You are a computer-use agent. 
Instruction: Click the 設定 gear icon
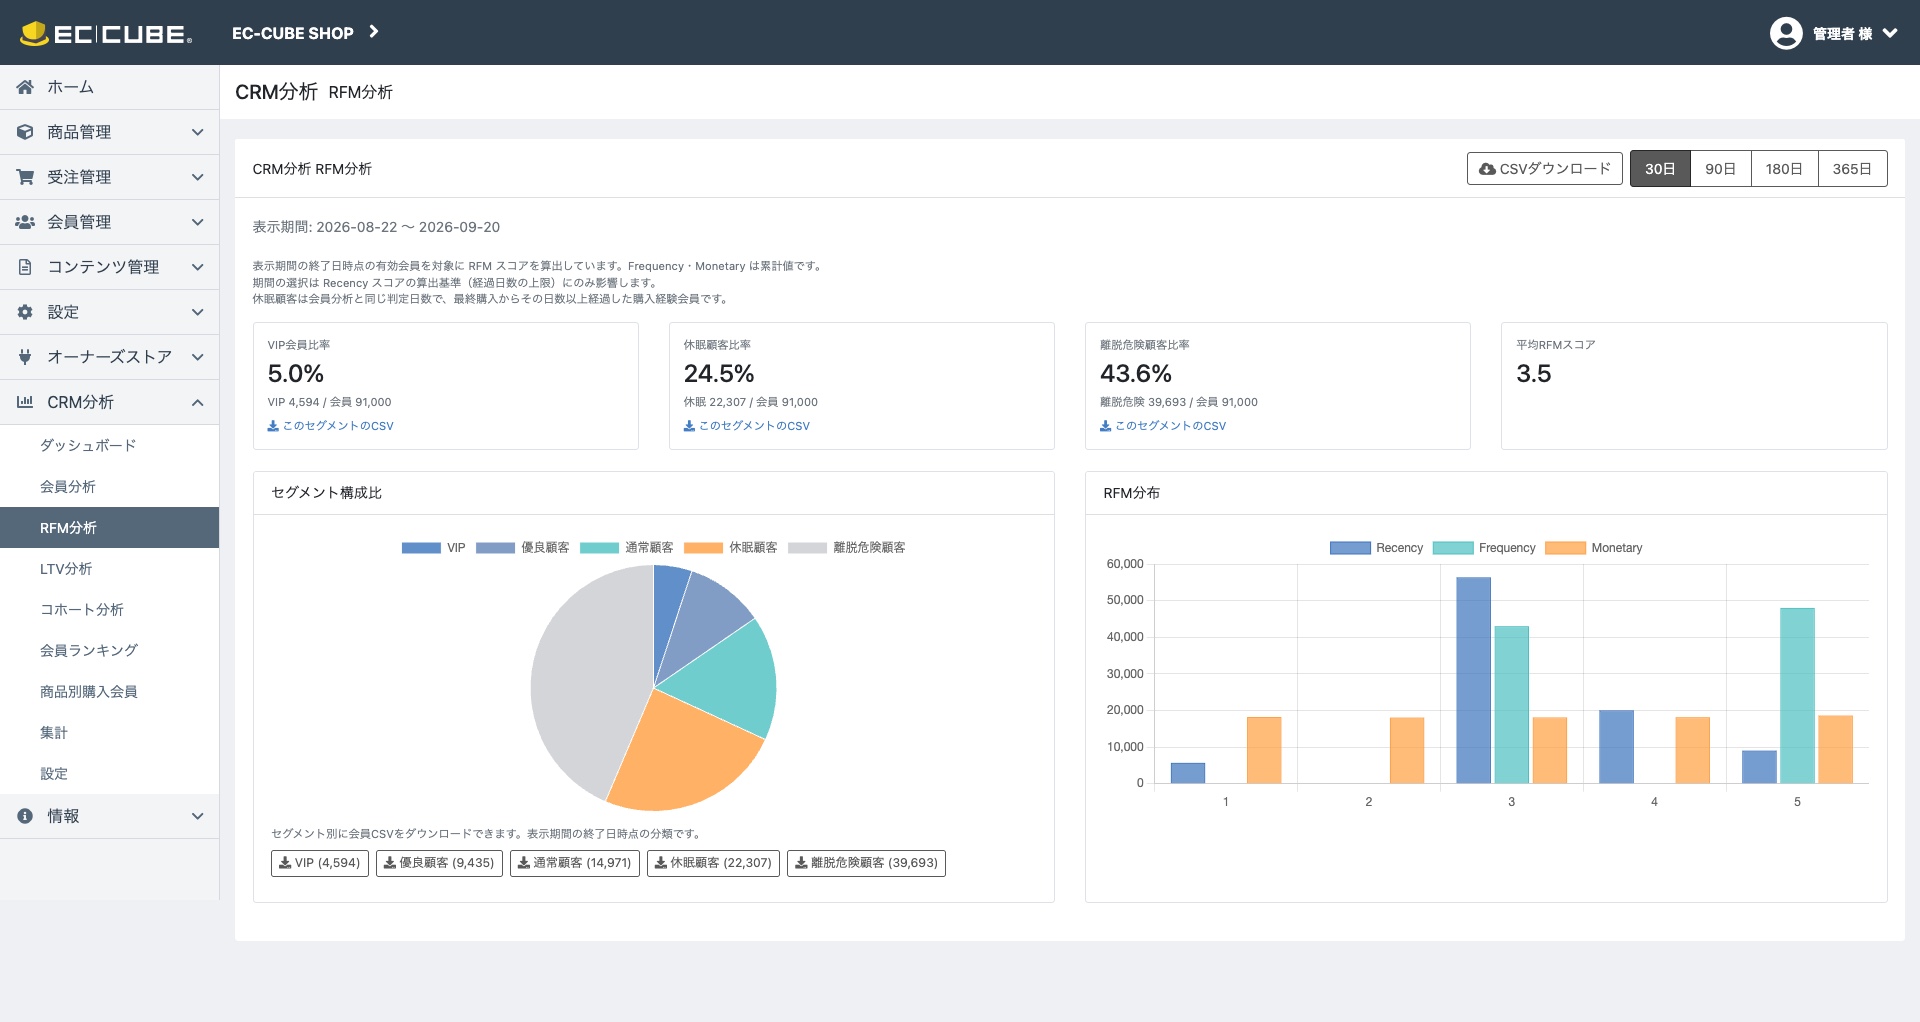(x=25, y=312)
